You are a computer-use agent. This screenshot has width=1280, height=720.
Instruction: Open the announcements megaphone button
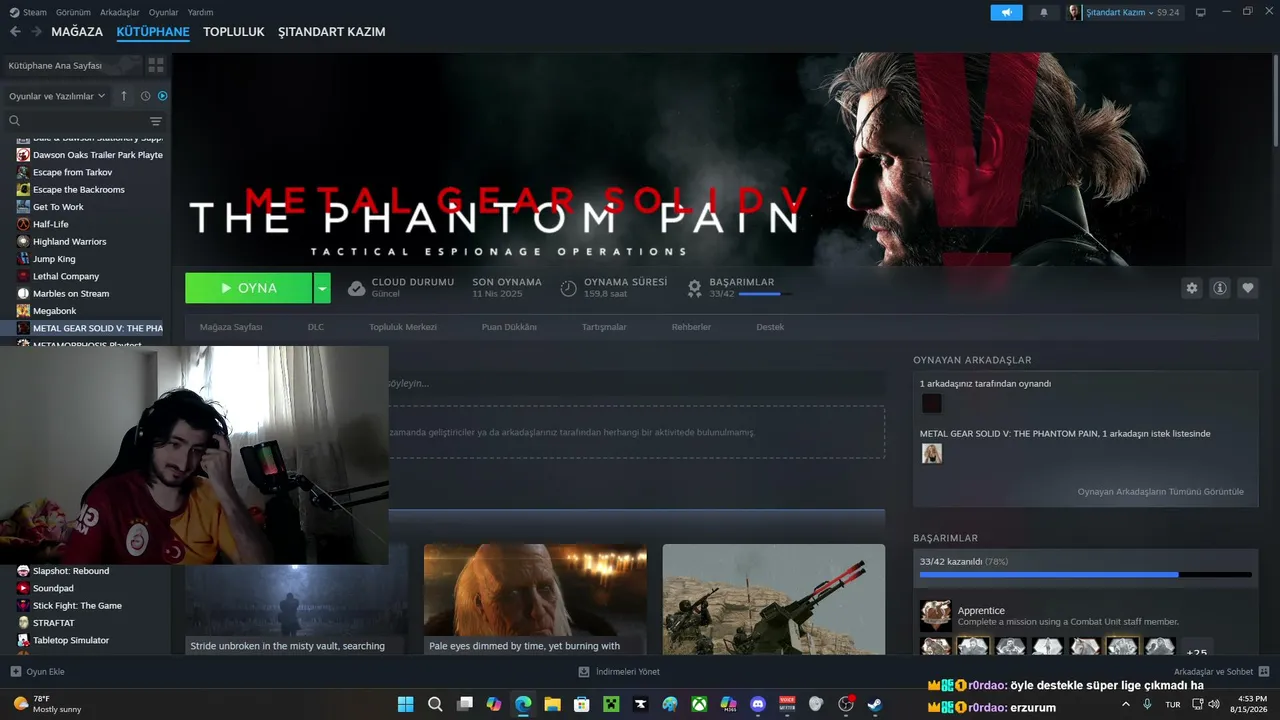click(x=1007, y=12)
